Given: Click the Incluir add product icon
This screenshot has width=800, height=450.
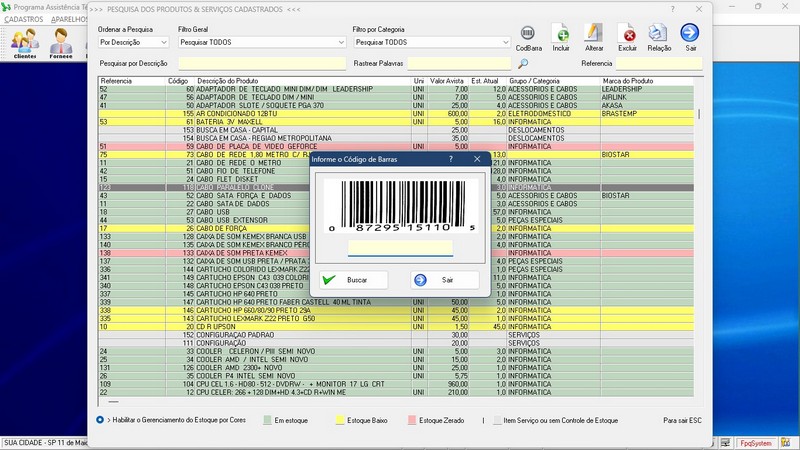Looking at the screenshot, I should point(561,34).
